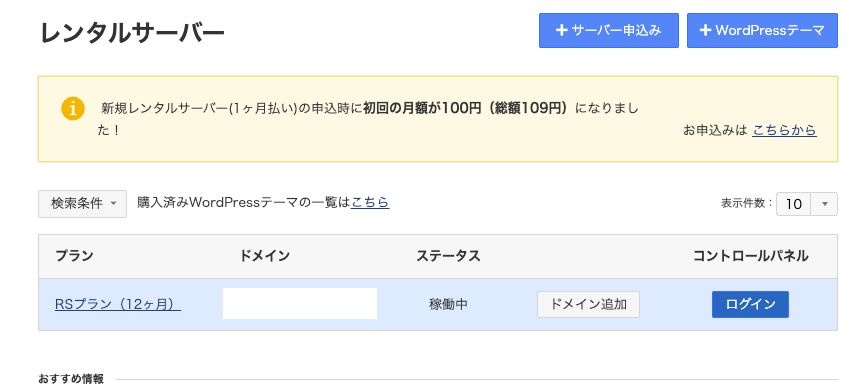Expand the 検索条件 dropdown
Image resolution: width=849 pixels, height=387 pixels.
coord(82,204)
